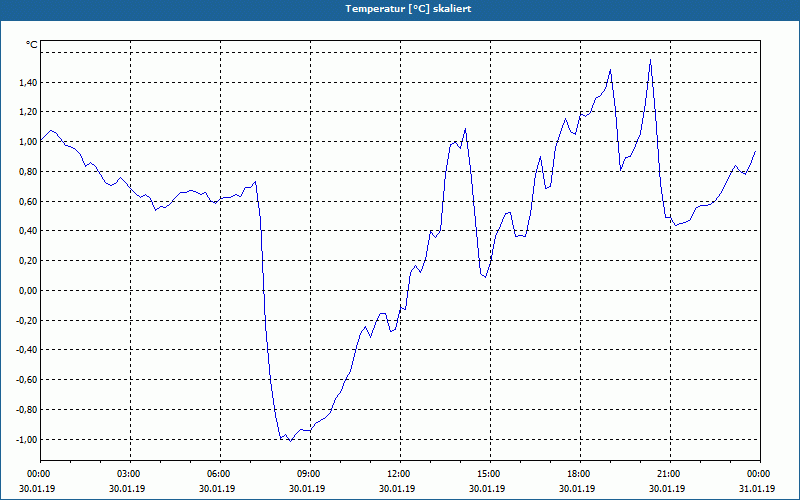Click the curve peak near 19:00
Screen dimensions: 800x500
[610, 70]
